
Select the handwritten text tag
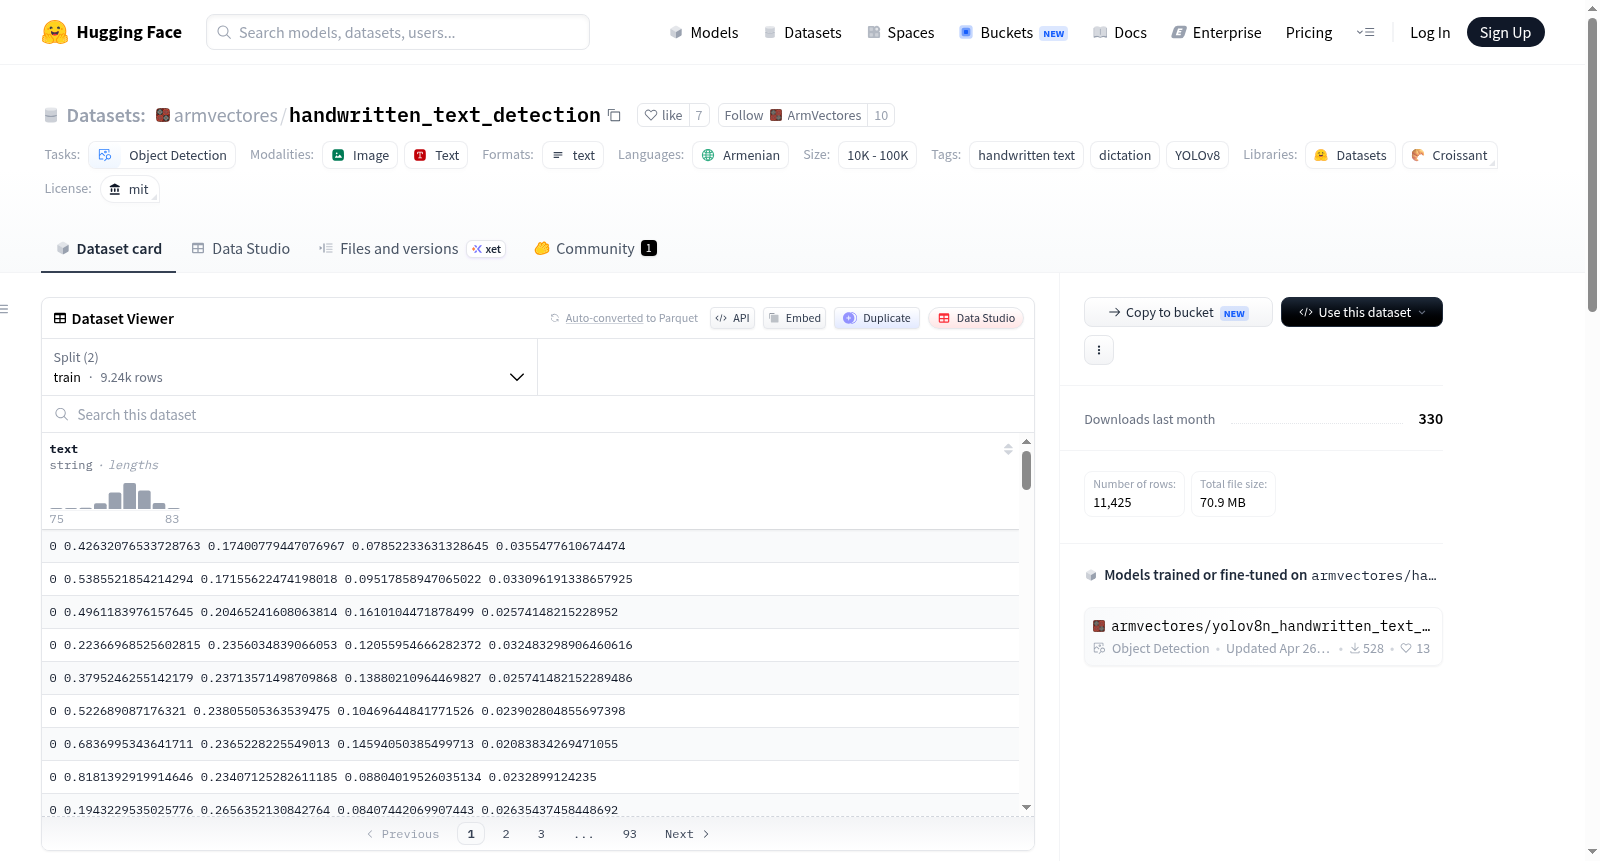click(x=1026, y=155)
